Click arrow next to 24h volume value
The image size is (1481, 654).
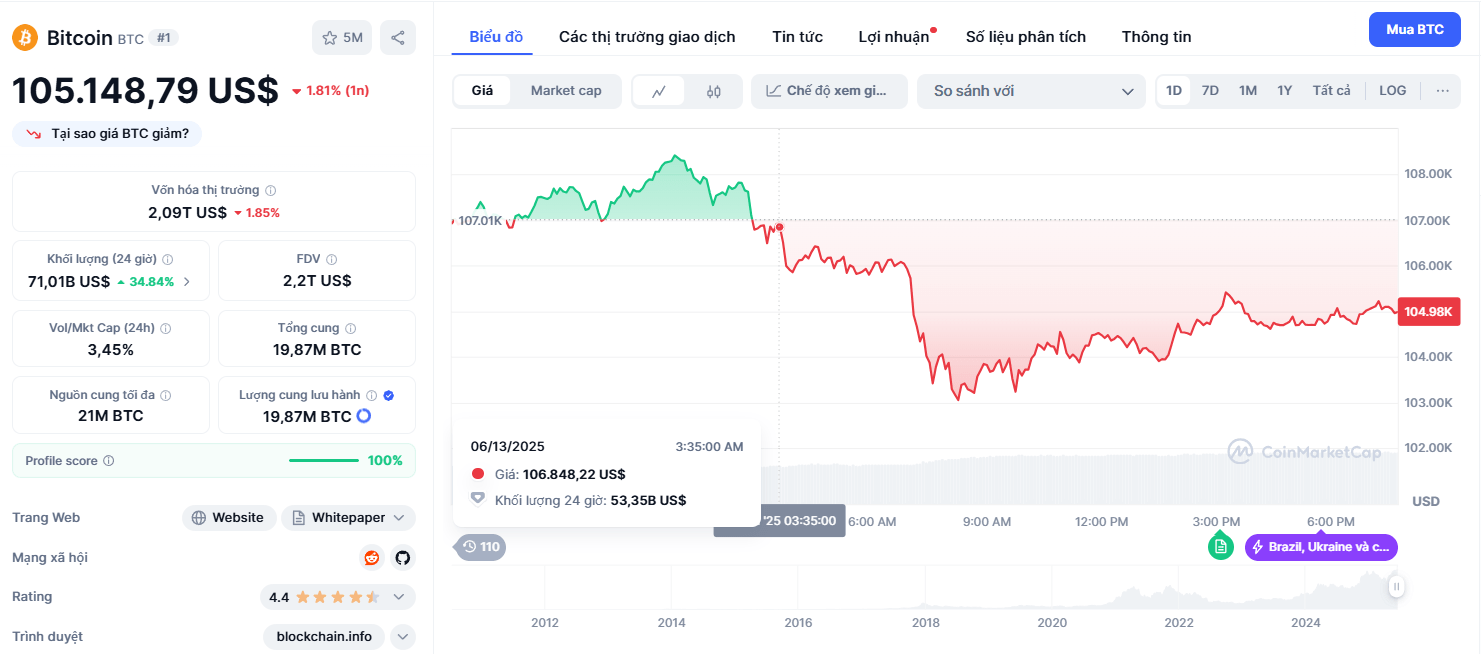187,282
